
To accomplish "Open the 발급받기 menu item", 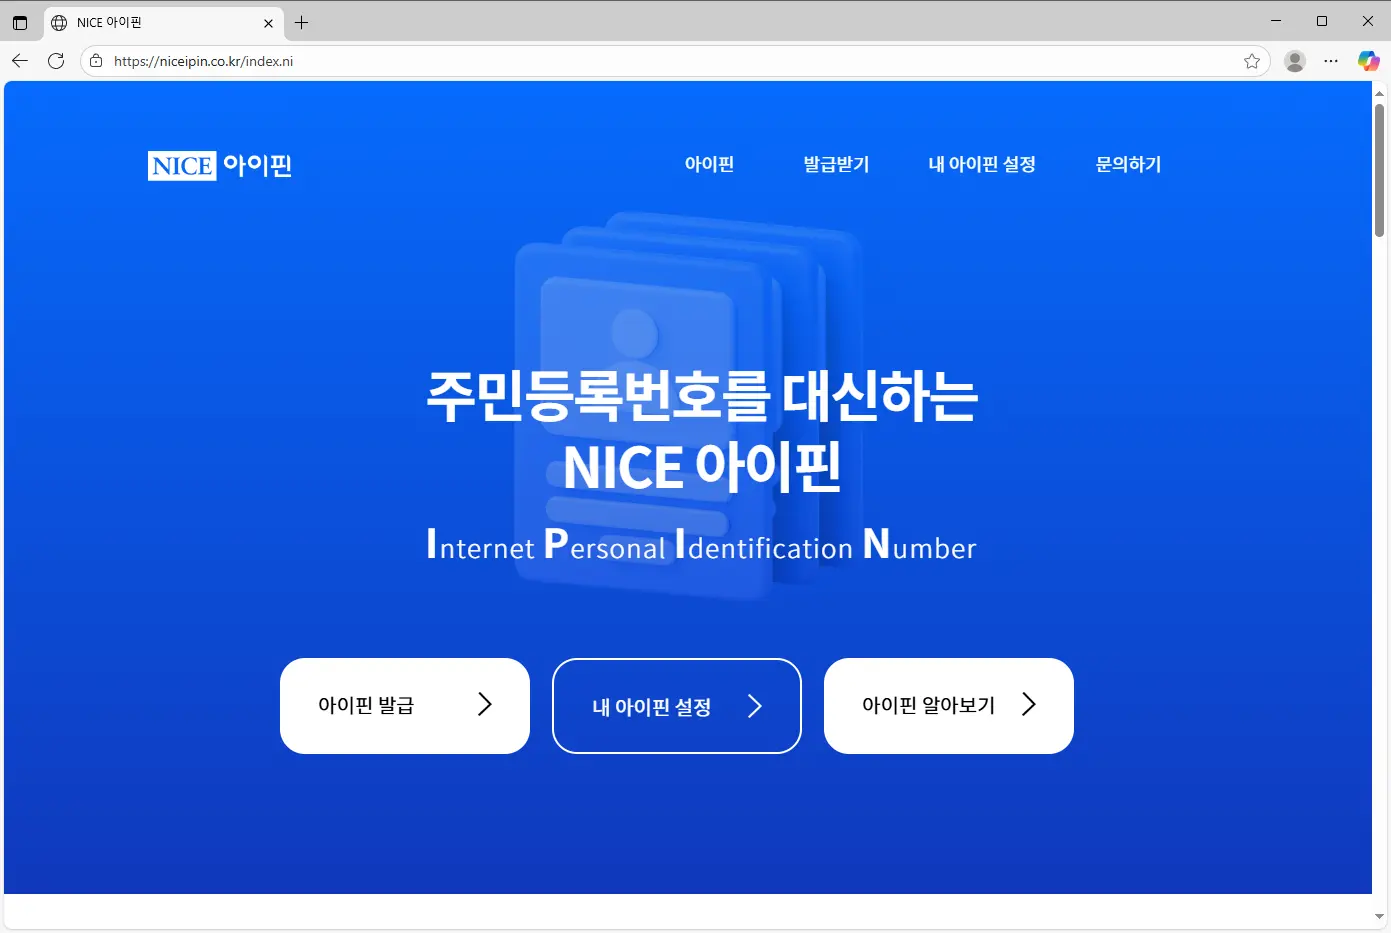I will pyautogui.click(x=836, y=164).
